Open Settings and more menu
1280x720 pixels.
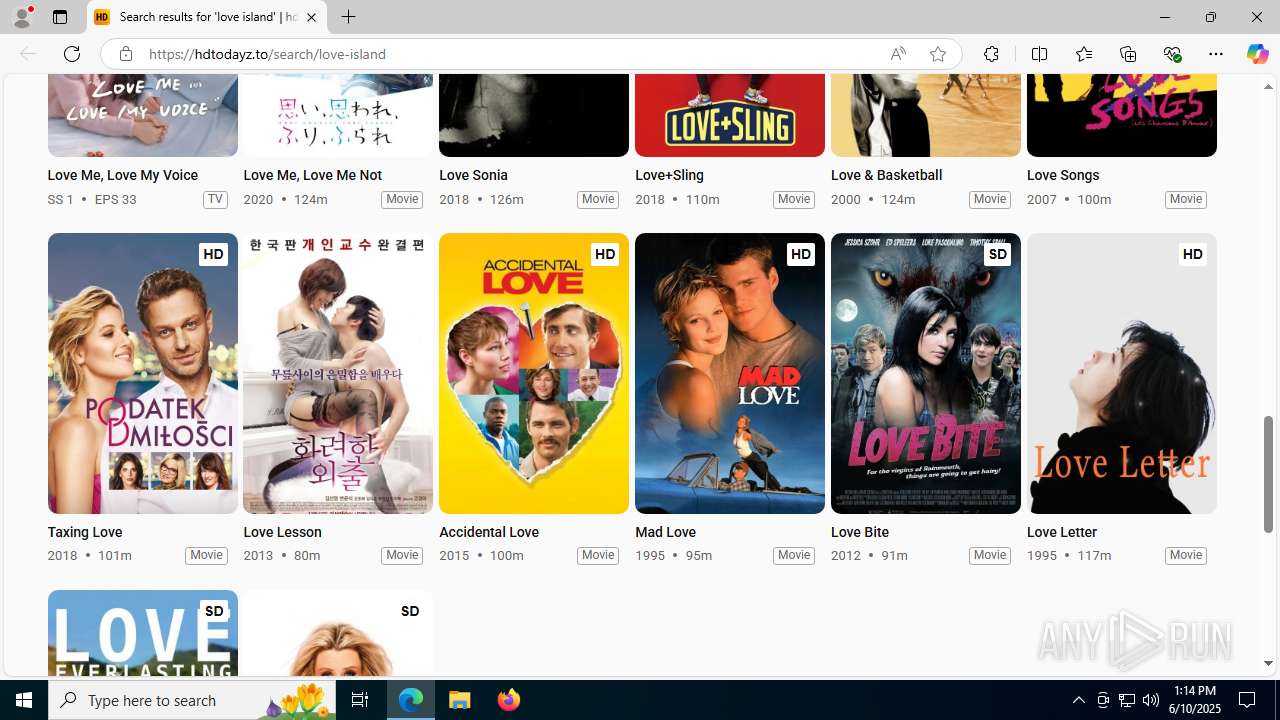(x=1216, y=54)
